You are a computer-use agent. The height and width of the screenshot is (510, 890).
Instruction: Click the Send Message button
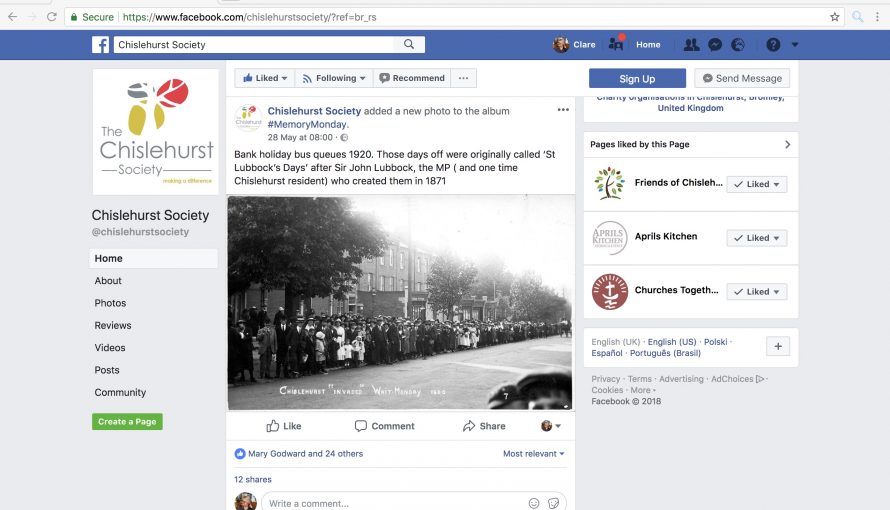[x=742, y=79]
